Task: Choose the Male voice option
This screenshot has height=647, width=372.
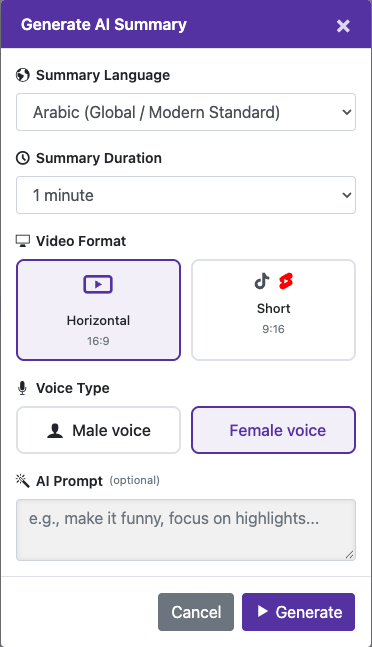Action: click(99, 430)
